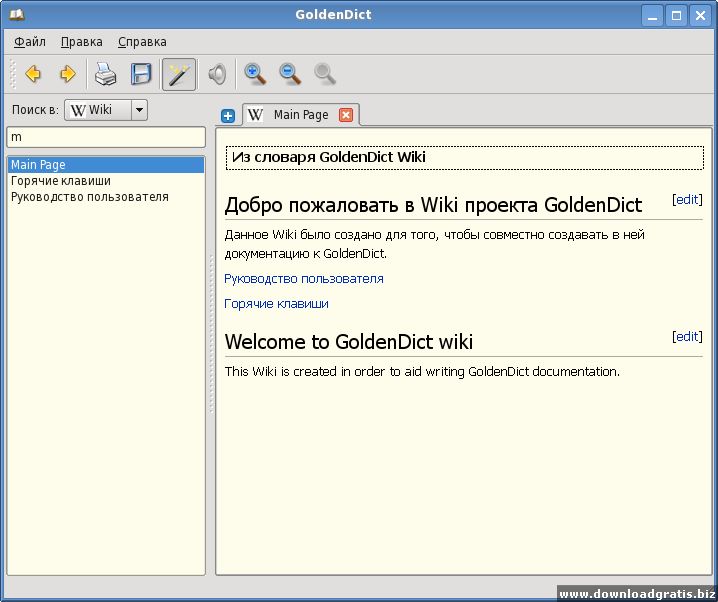Click the toolbar drag handle
The width and height of the screenshot is (718, 602).
(12, 74)
